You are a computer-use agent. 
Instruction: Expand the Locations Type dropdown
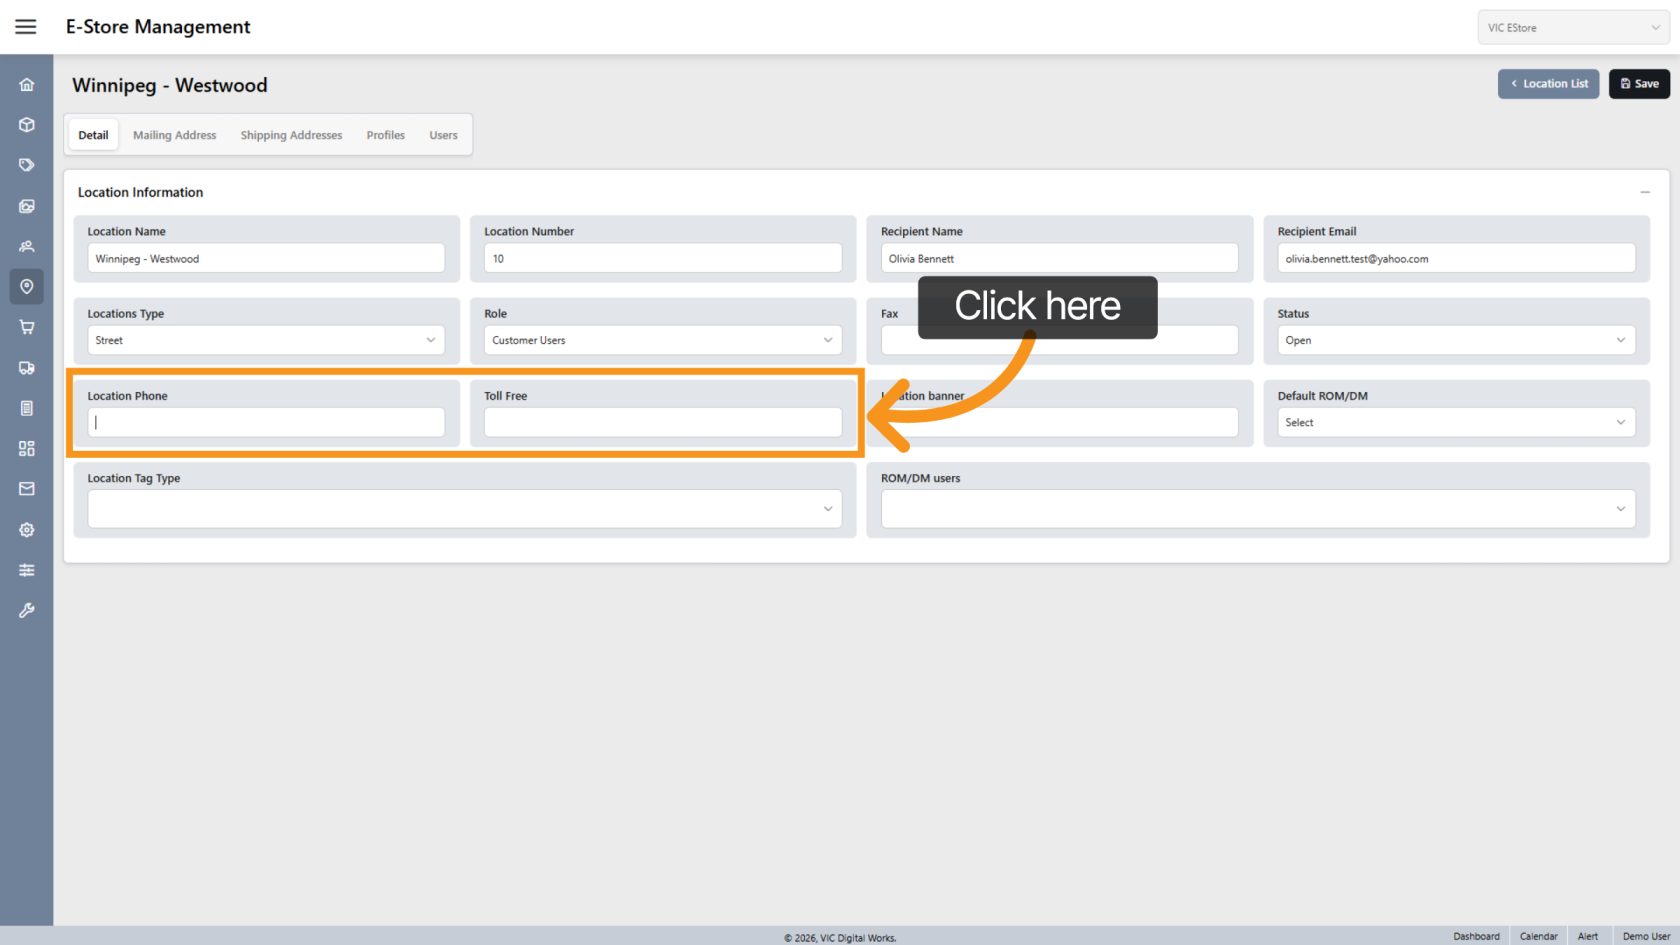point(266,340)
